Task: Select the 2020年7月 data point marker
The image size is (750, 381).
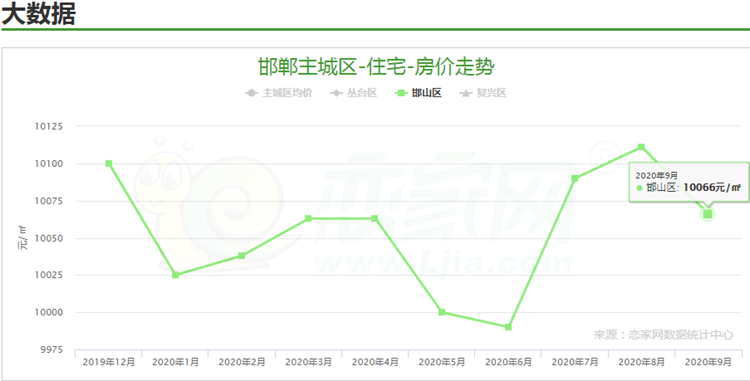Action: coord(575,178)
